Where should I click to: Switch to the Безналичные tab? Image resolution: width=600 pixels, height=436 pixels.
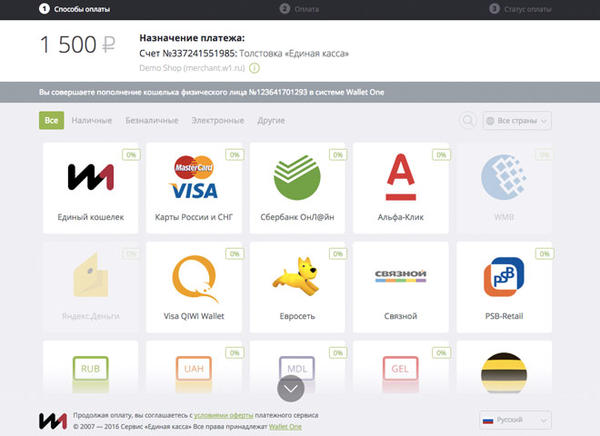click(x=152, y=121)
